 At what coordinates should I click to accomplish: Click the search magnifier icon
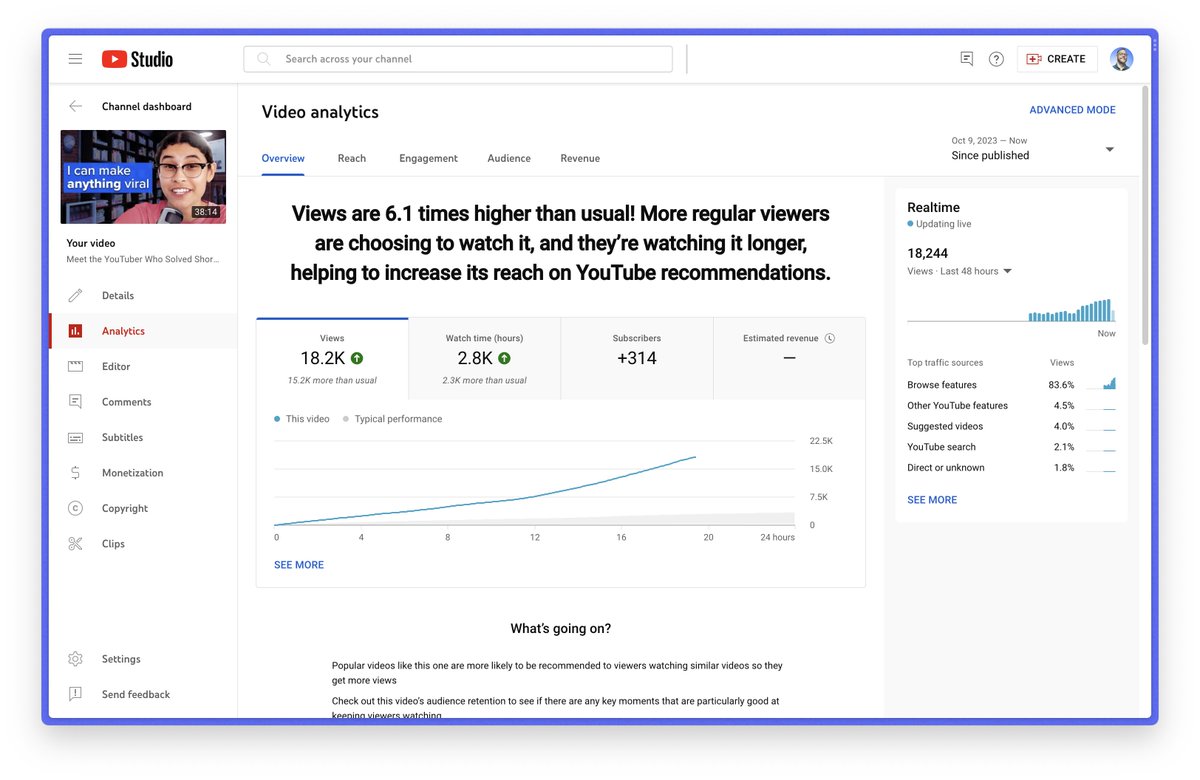pos(264,59)
